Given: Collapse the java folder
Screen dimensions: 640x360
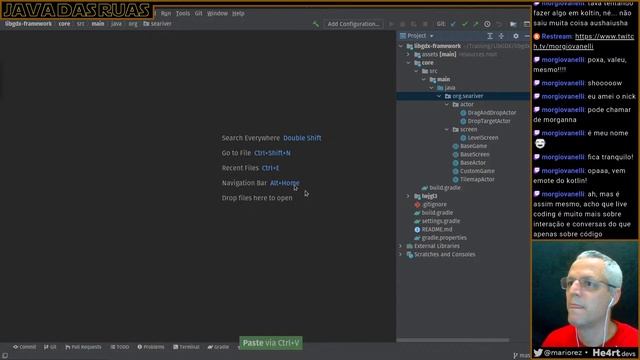Looking at the screenshot, I should (x=431, y=88).
